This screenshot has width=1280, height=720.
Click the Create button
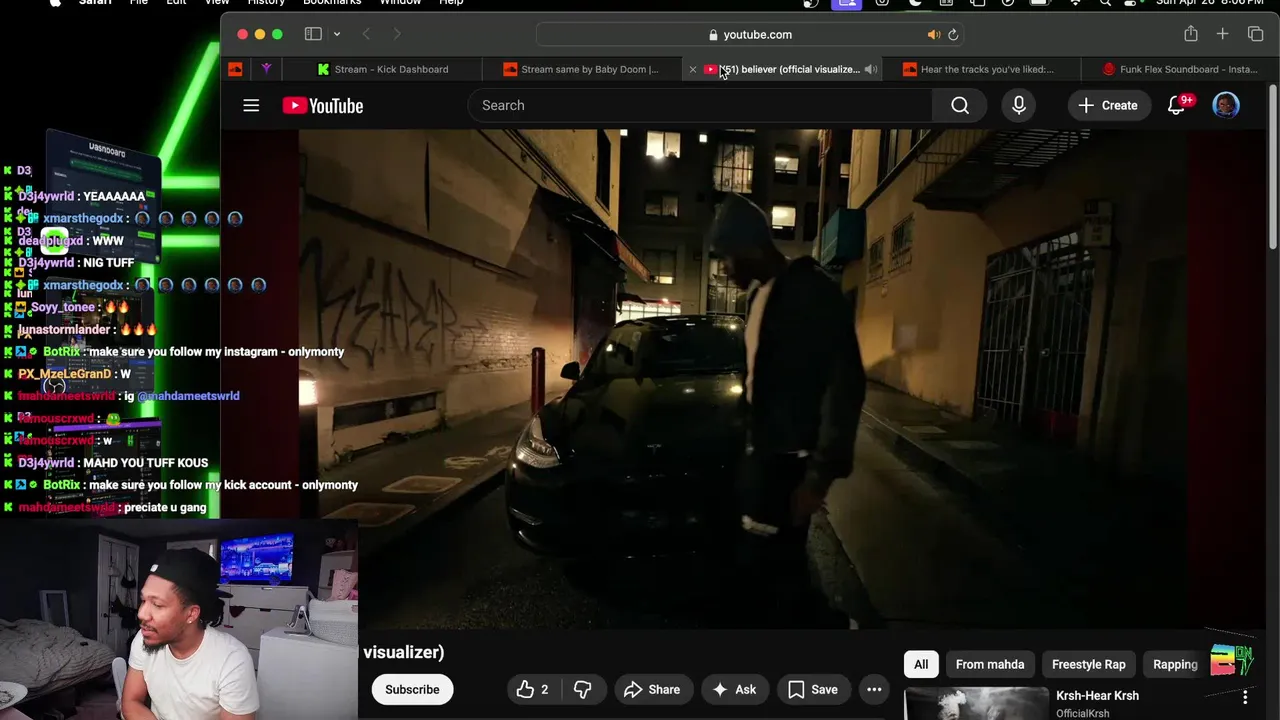(1108, 105)
